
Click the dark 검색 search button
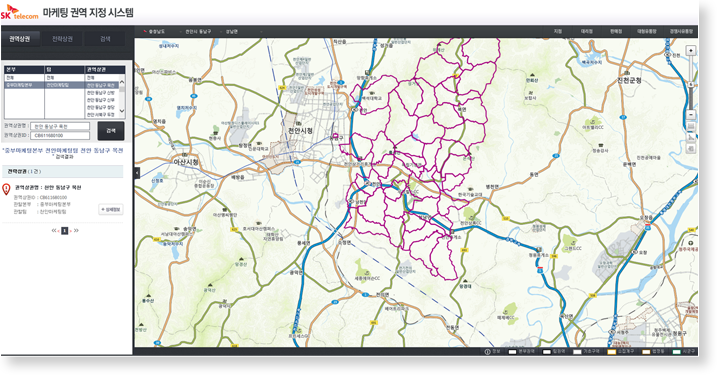point(111,131)
